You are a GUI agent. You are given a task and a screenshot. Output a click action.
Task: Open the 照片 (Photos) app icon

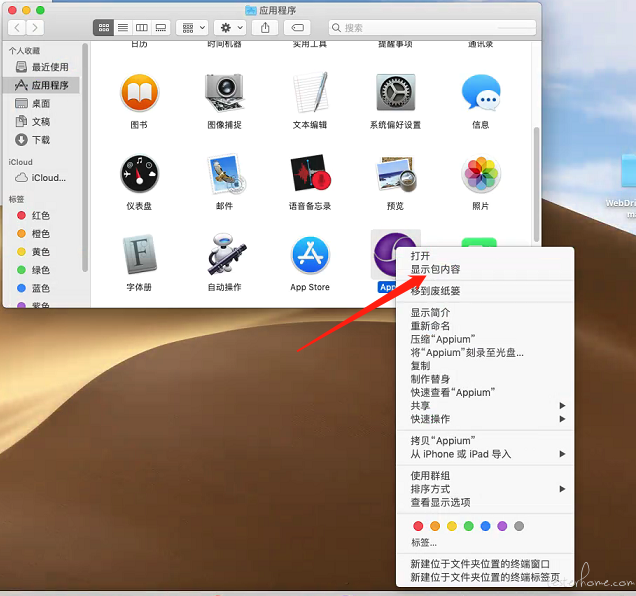(481, 174)
